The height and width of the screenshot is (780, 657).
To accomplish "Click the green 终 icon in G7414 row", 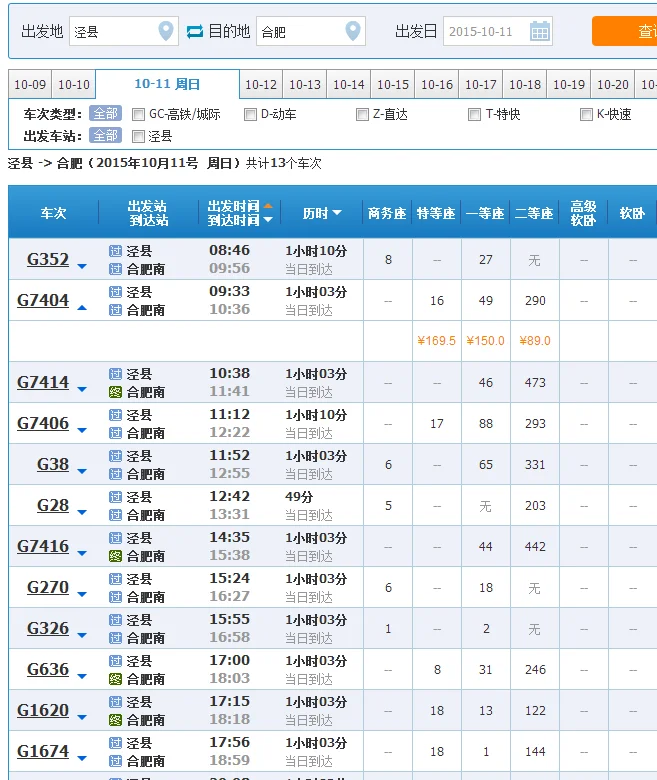I will pyautogui.click(x=115, y=392).
